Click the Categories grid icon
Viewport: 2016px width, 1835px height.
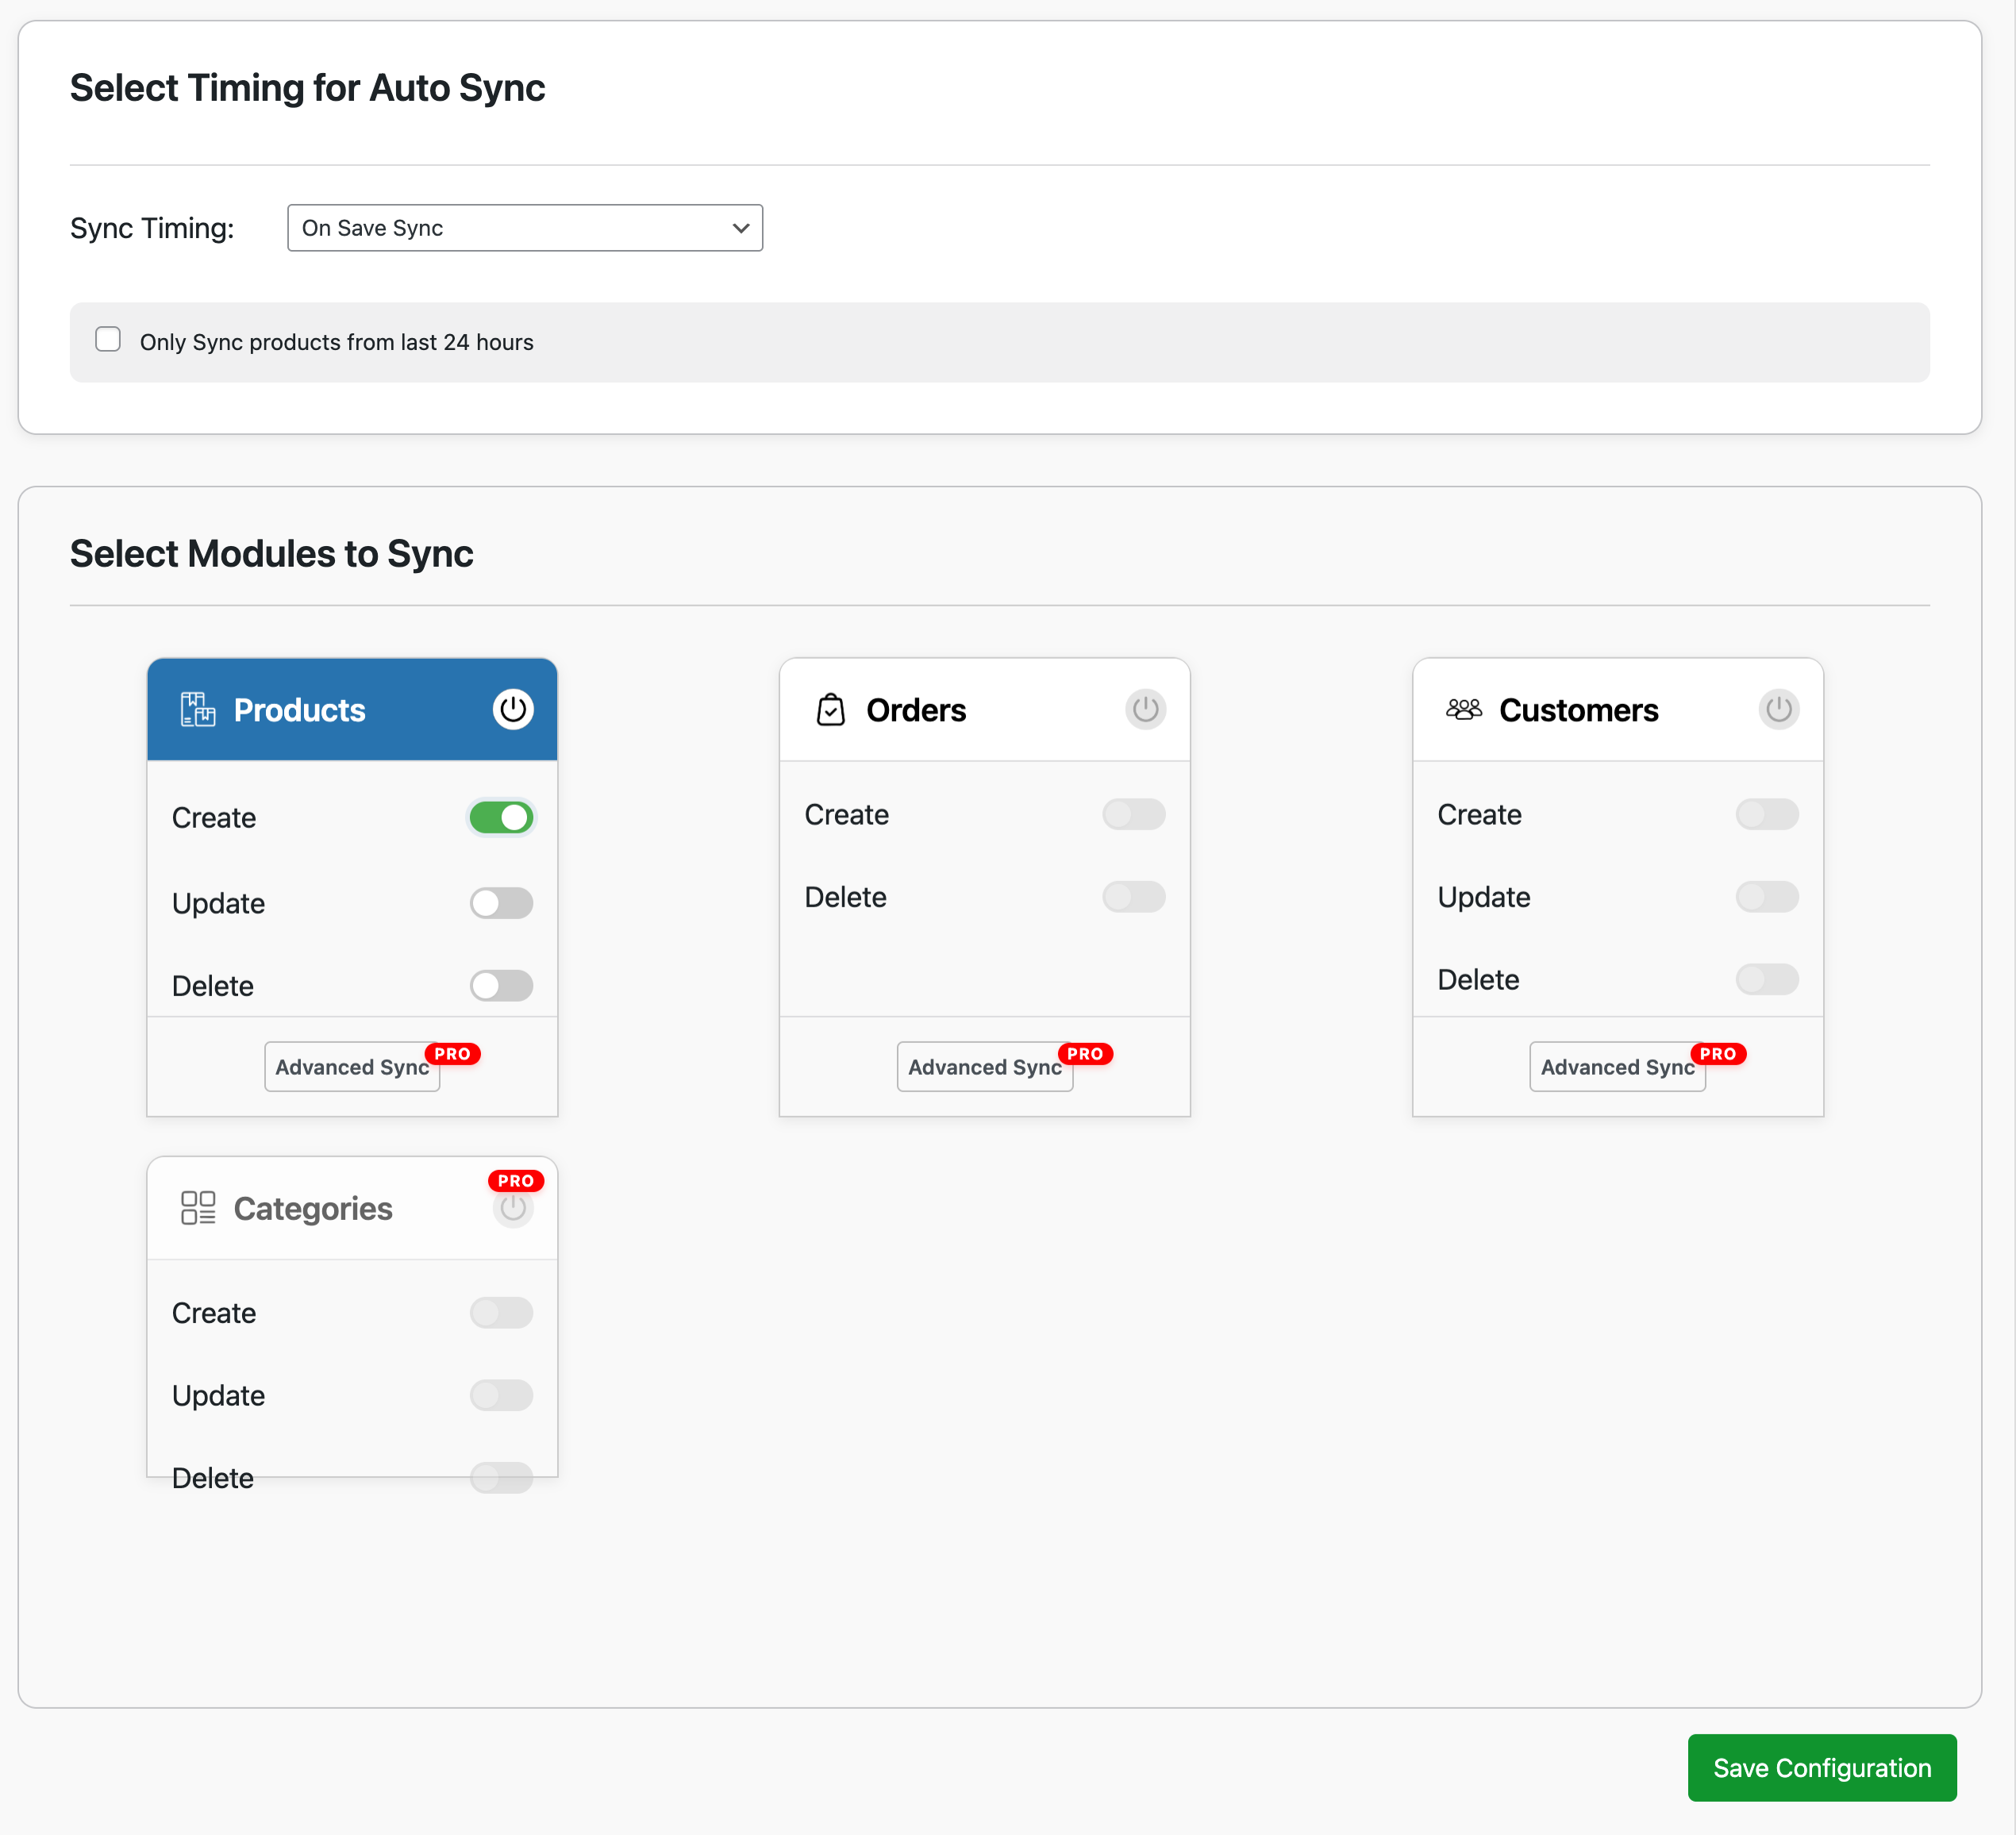[x=197, y=1208]
